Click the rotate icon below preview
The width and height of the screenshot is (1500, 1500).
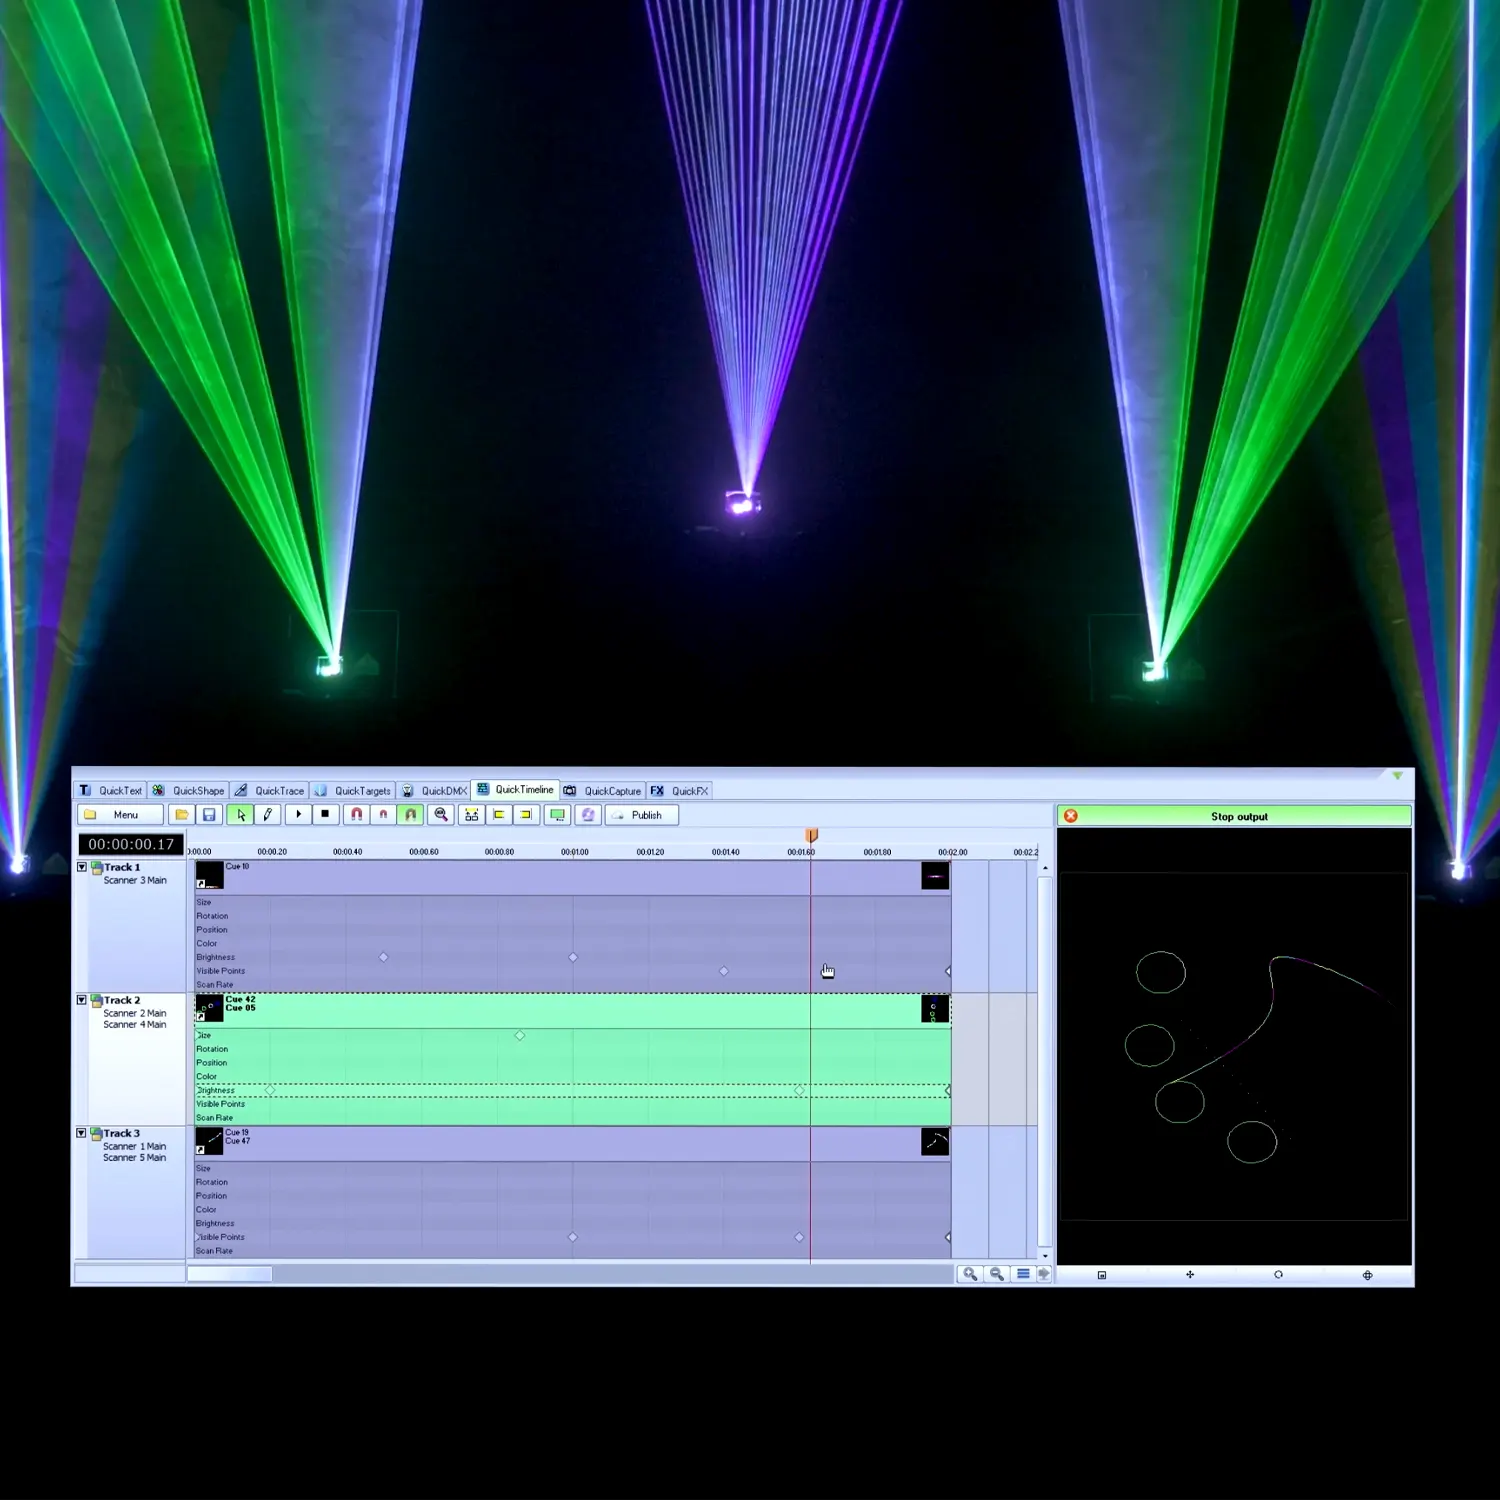[x=1278, y=1275]
